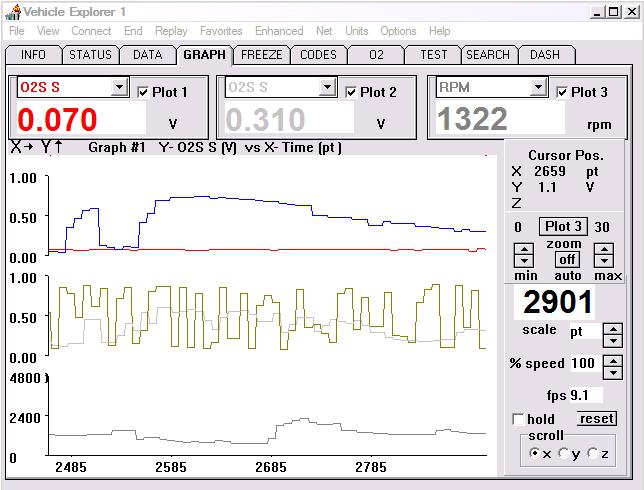Disable the Plot 2 checkbox
This screenshot has width=644, height=490.
coord(350,91)
